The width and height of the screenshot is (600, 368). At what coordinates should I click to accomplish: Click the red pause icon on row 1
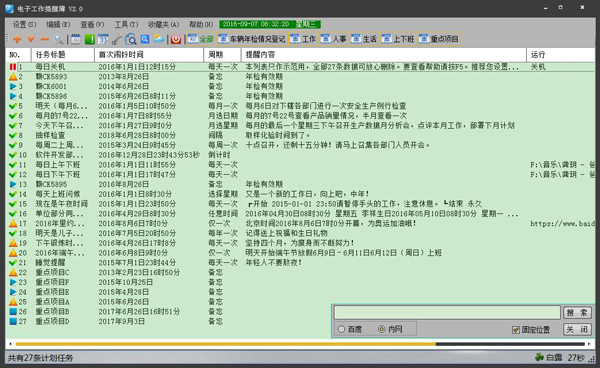(13, 67)
